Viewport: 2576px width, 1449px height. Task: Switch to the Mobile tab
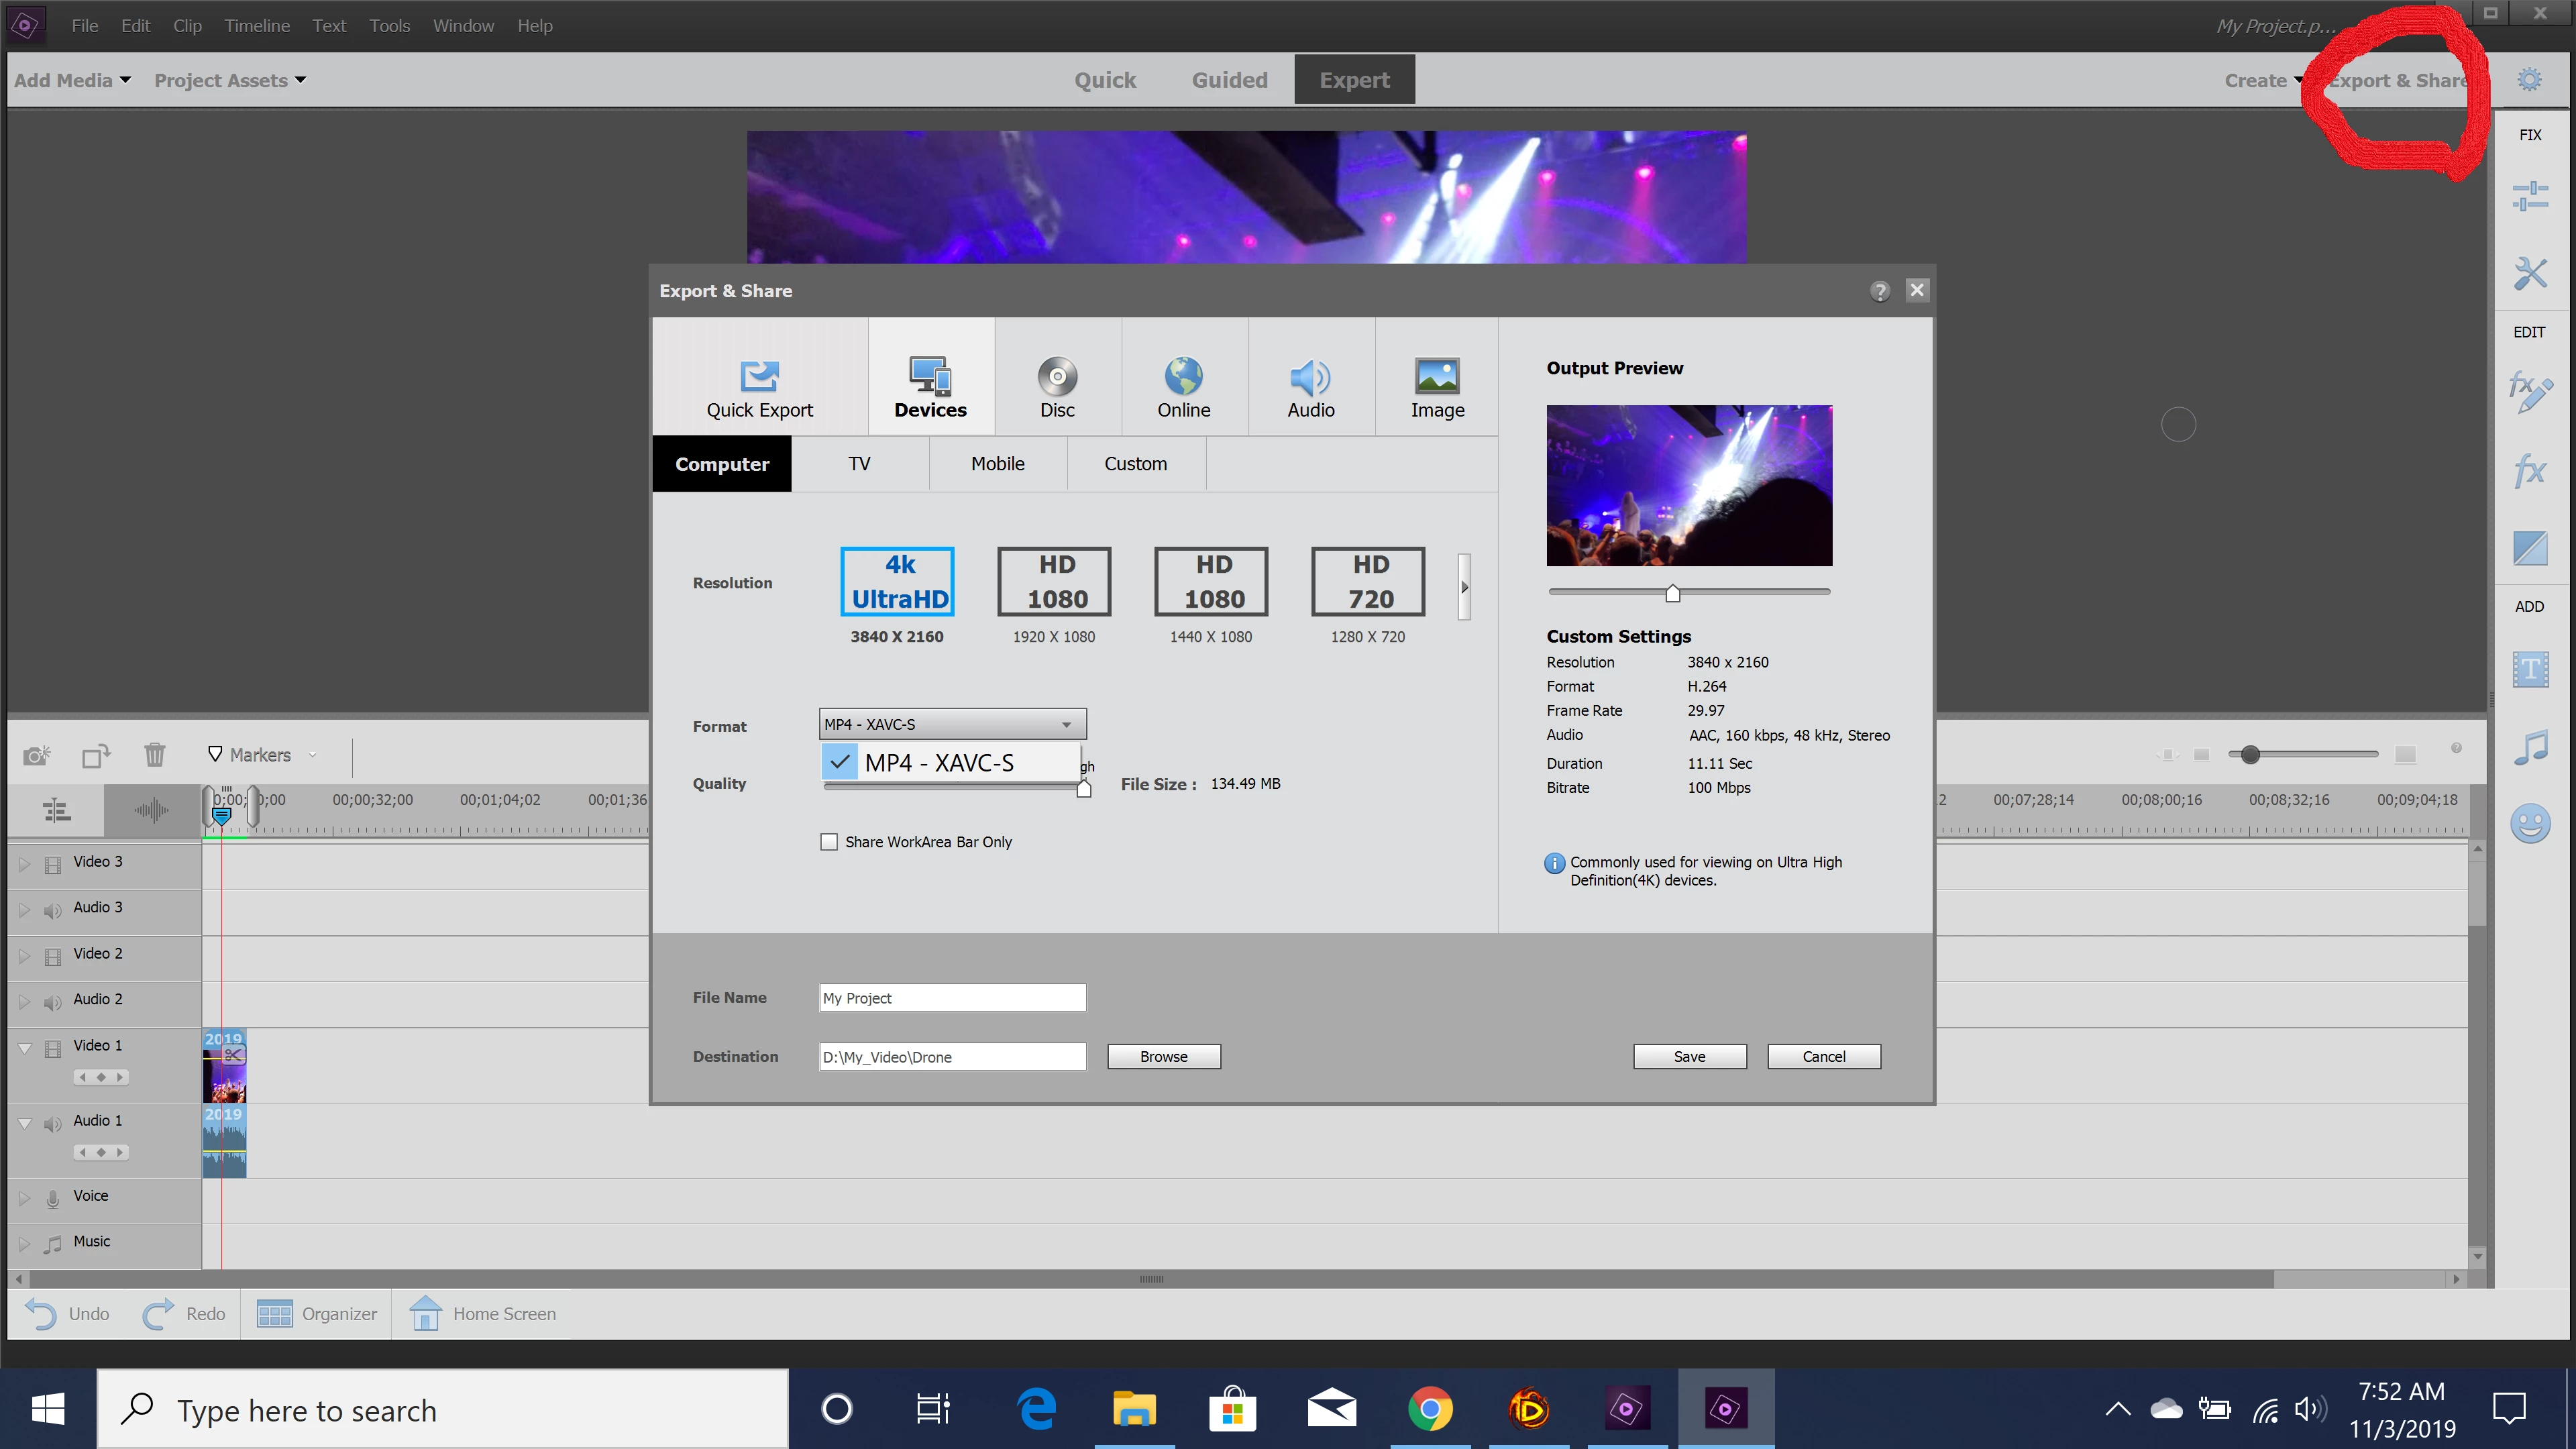point(997,464)
